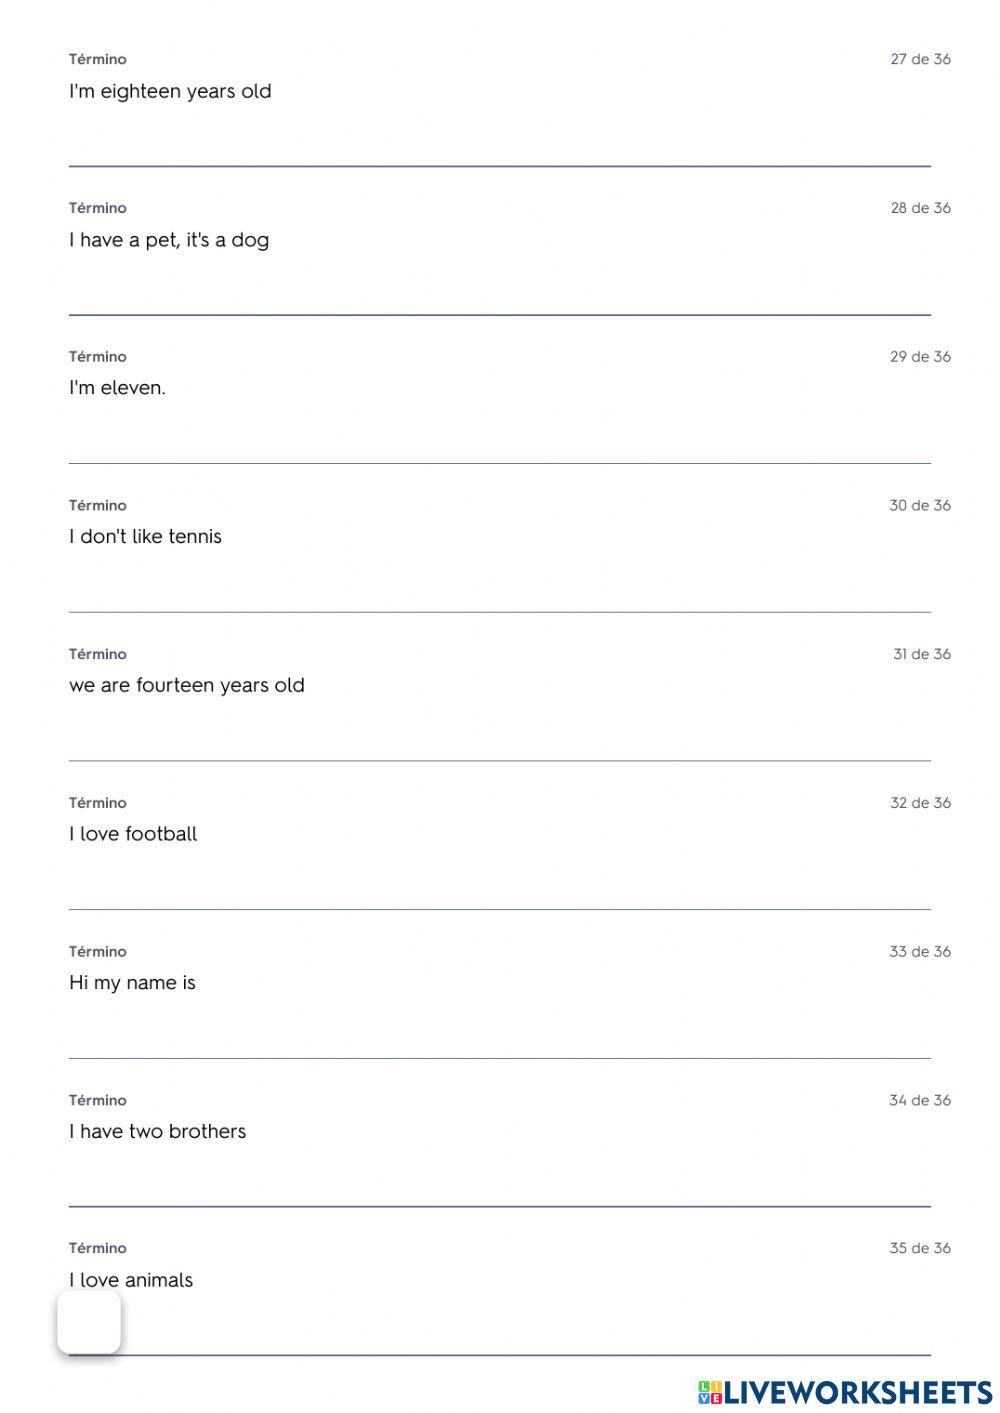Select the term 'I love football'
The image size is (1000, 1413).
coord(133,834)
